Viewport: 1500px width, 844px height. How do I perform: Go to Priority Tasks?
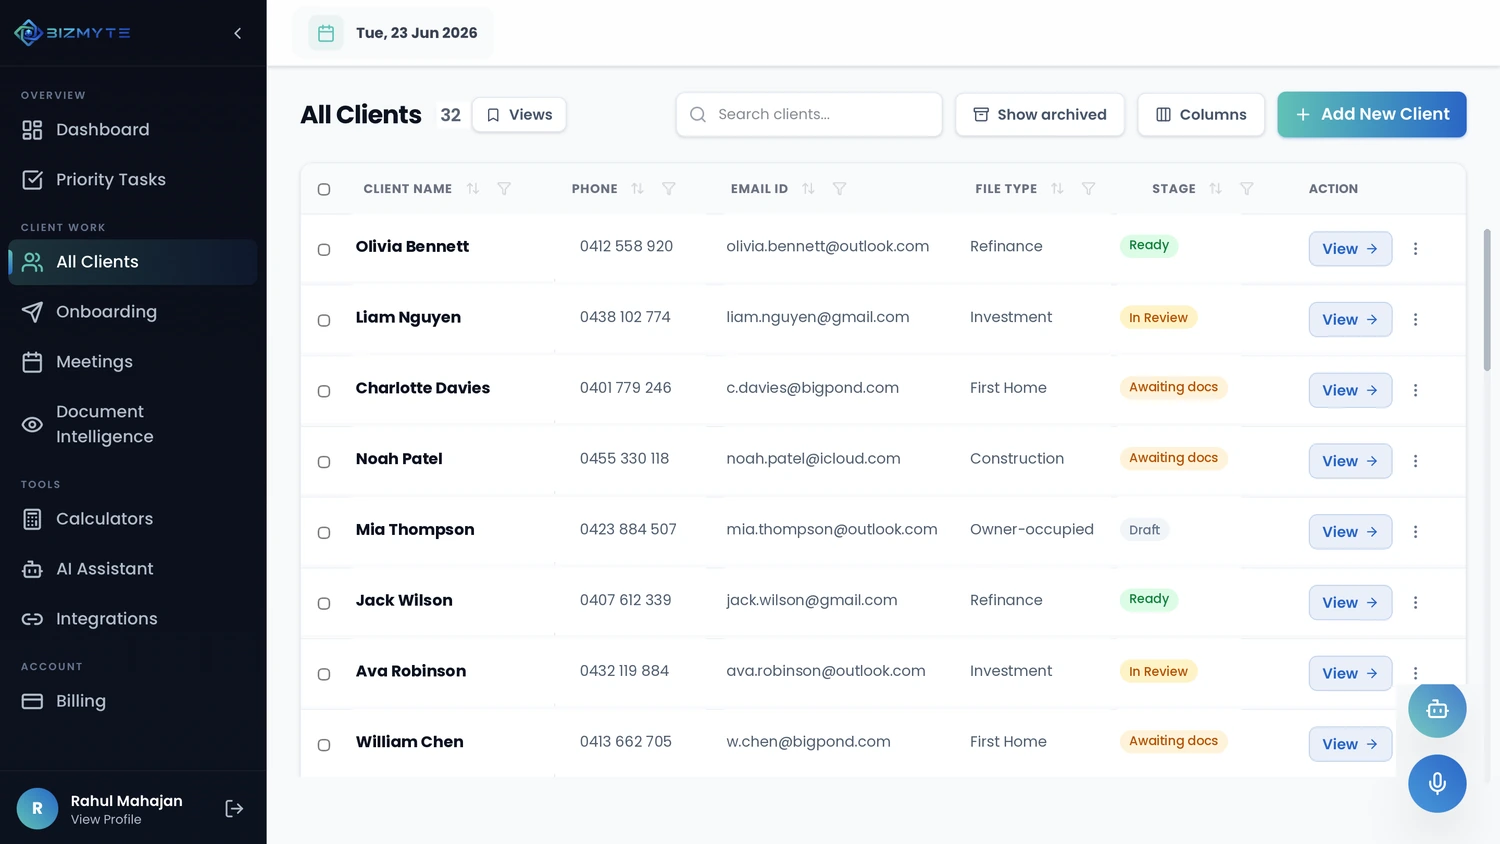(x=133, y=180)
